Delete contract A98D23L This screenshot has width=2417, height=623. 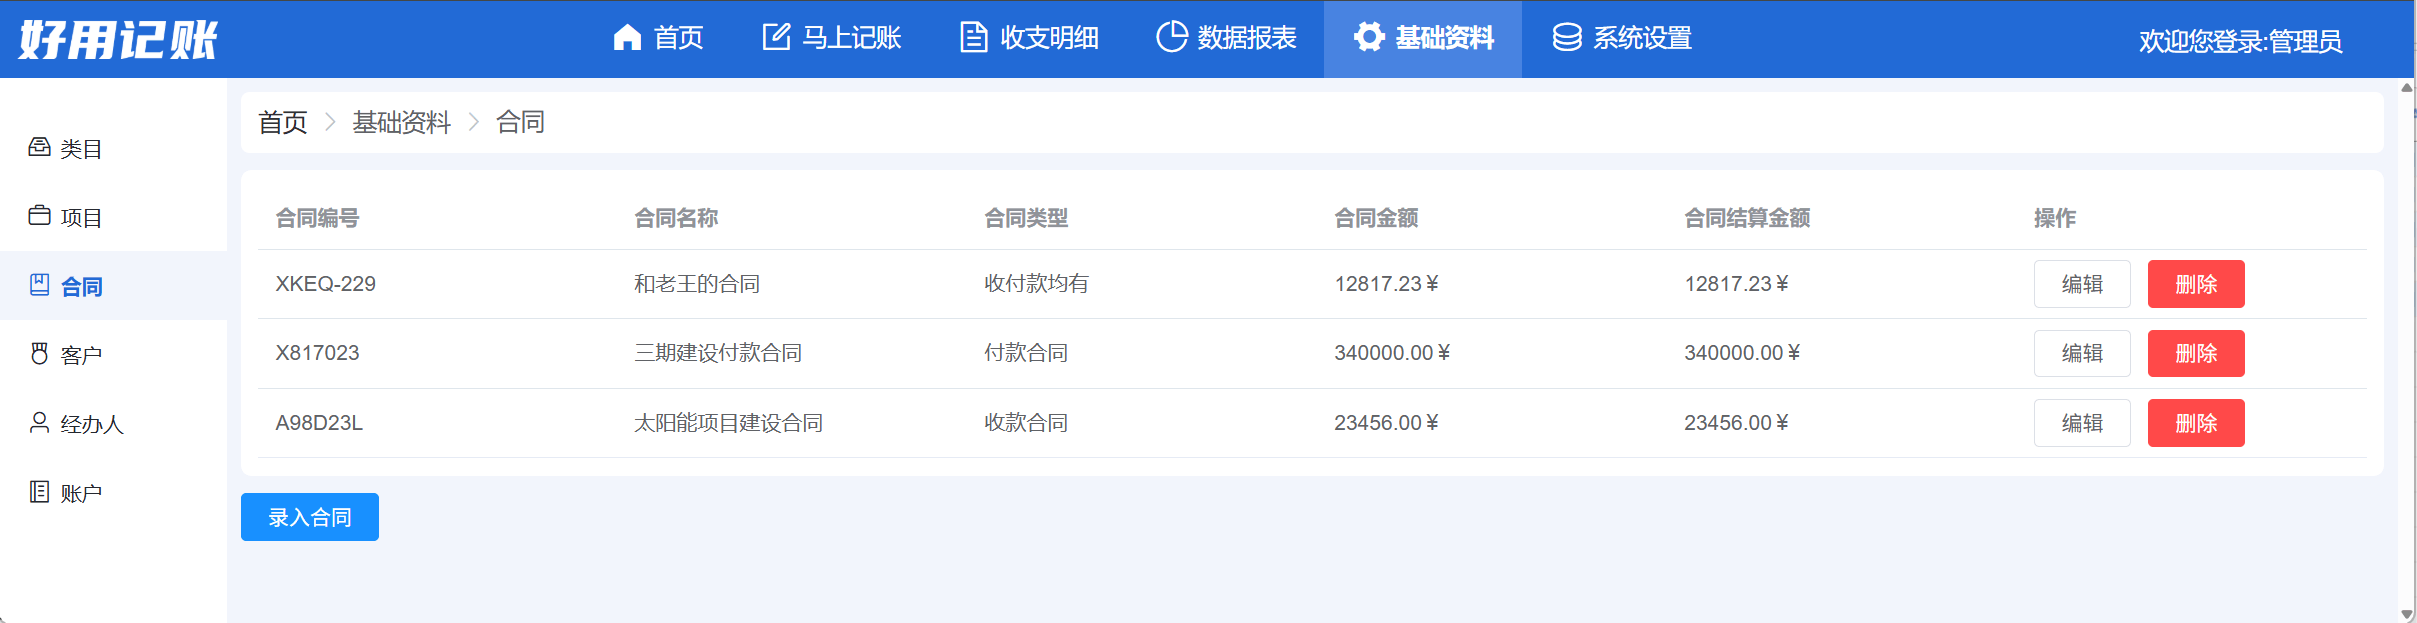pyautogui.click(x=2196, y=423)
